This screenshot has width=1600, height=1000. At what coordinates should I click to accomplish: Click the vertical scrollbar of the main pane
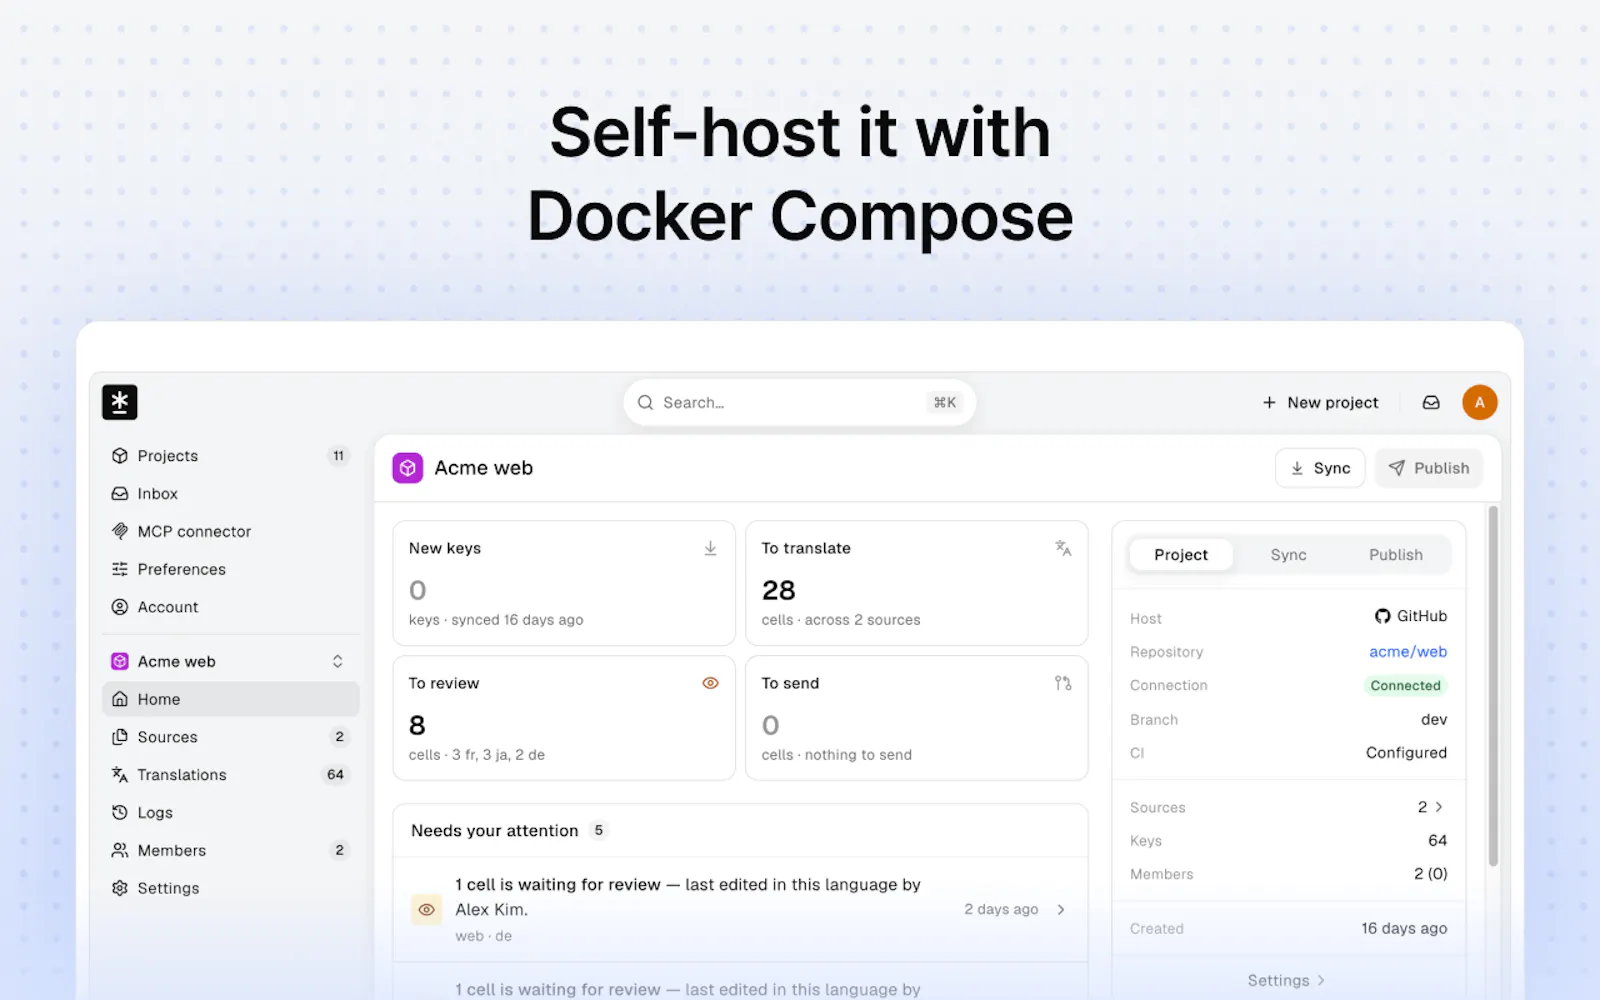(x=1493, y=686)
